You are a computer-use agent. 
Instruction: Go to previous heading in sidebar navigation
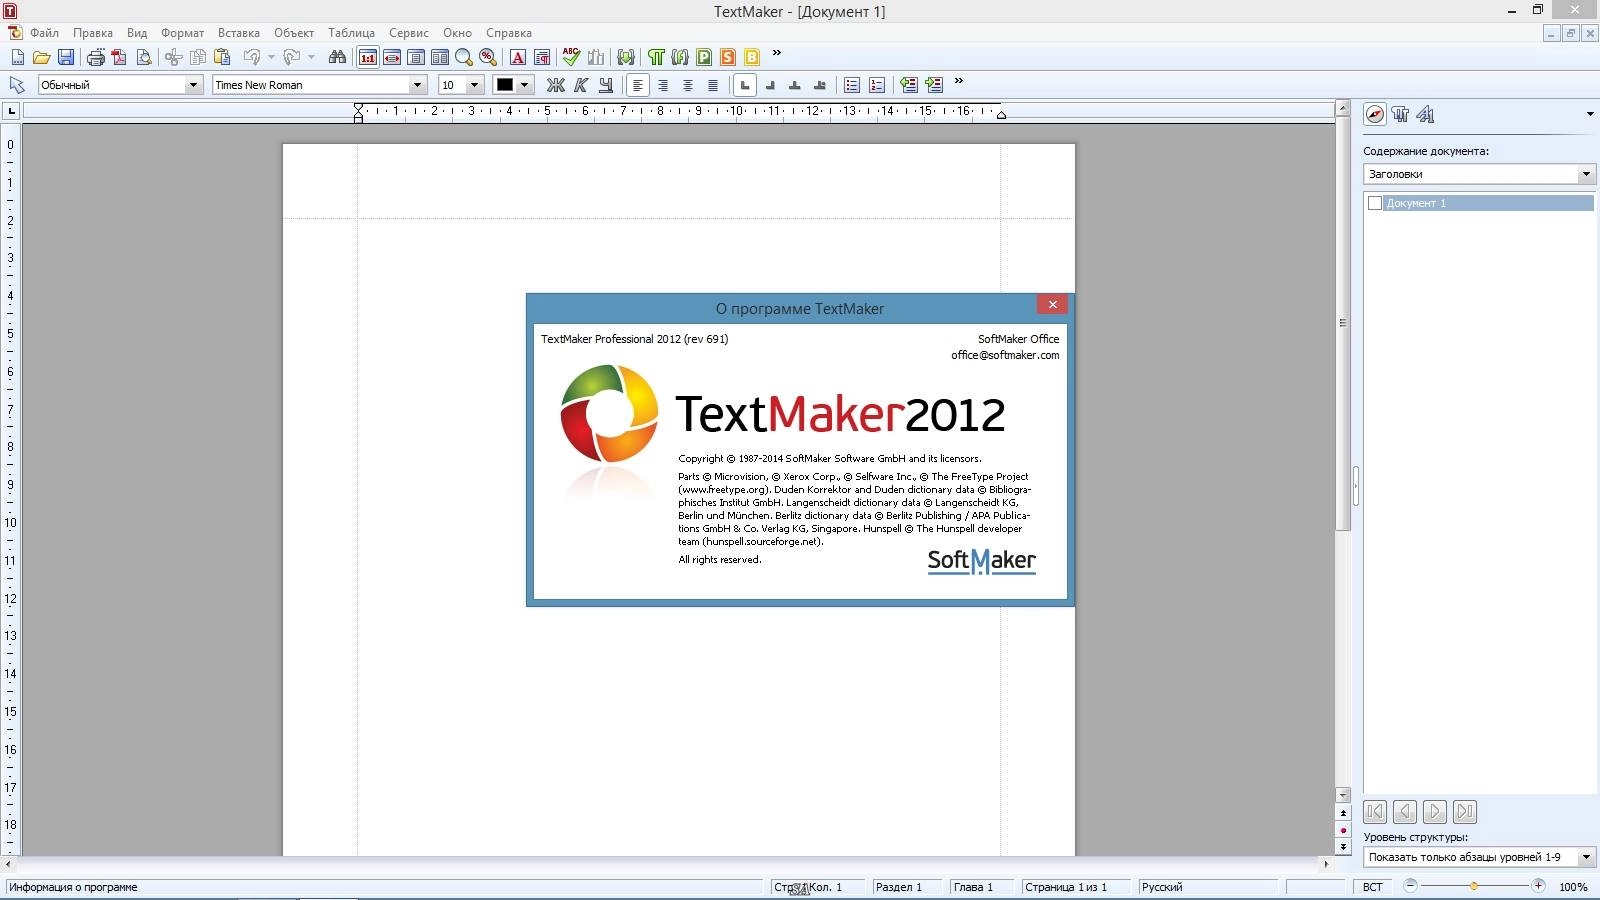[1405, 812]
